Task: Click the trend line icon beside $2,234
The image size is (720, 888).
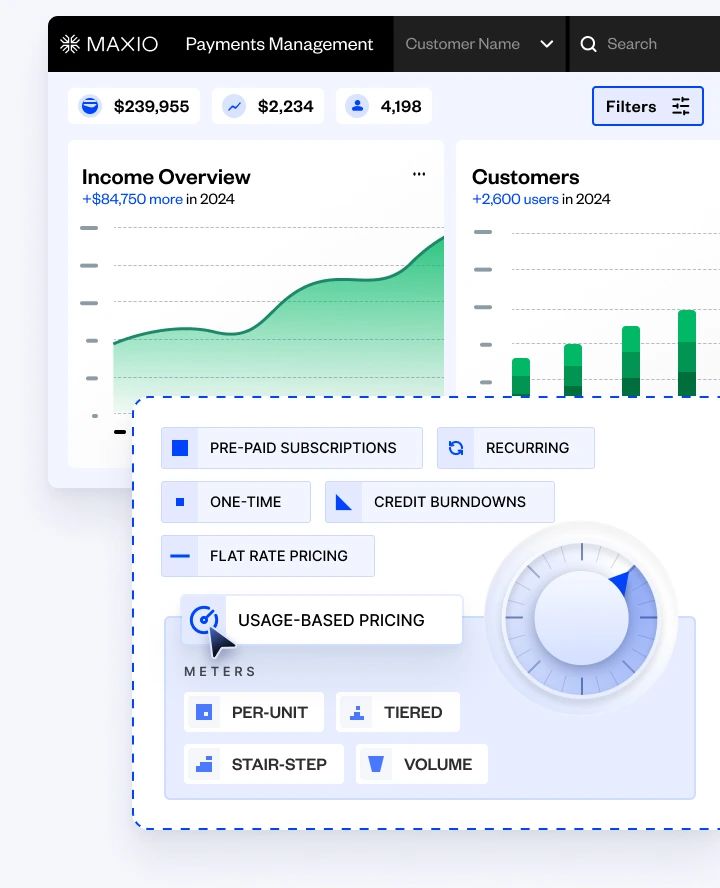Action: click(234, 106)
